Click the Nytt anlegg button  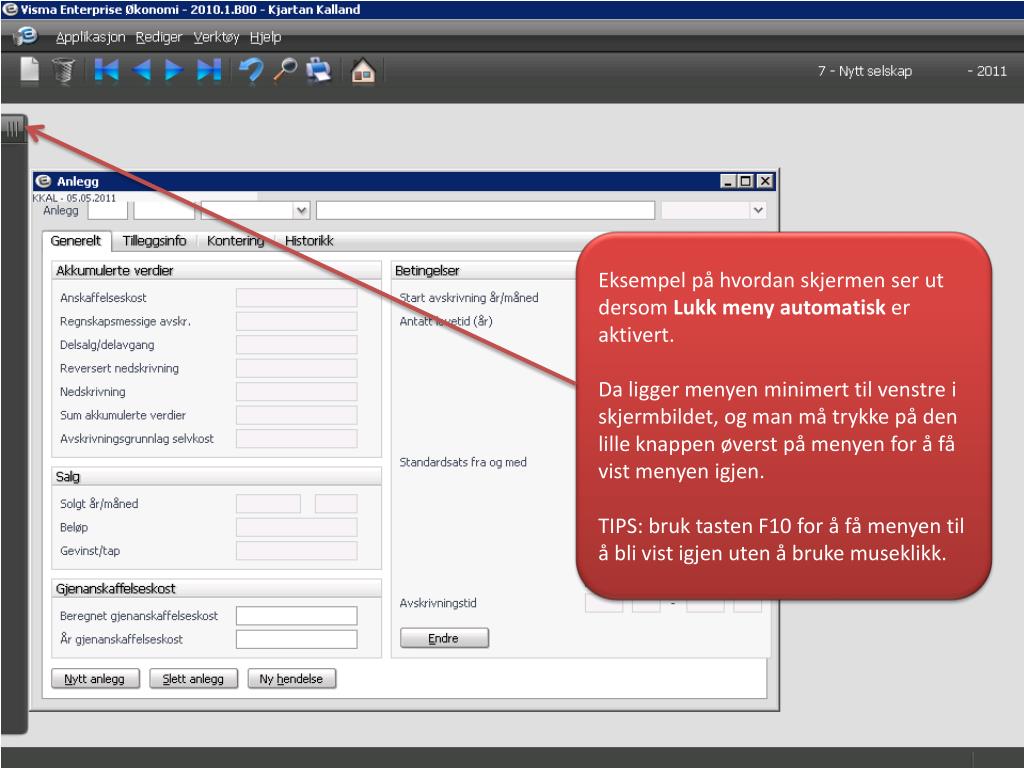[95, 679]
